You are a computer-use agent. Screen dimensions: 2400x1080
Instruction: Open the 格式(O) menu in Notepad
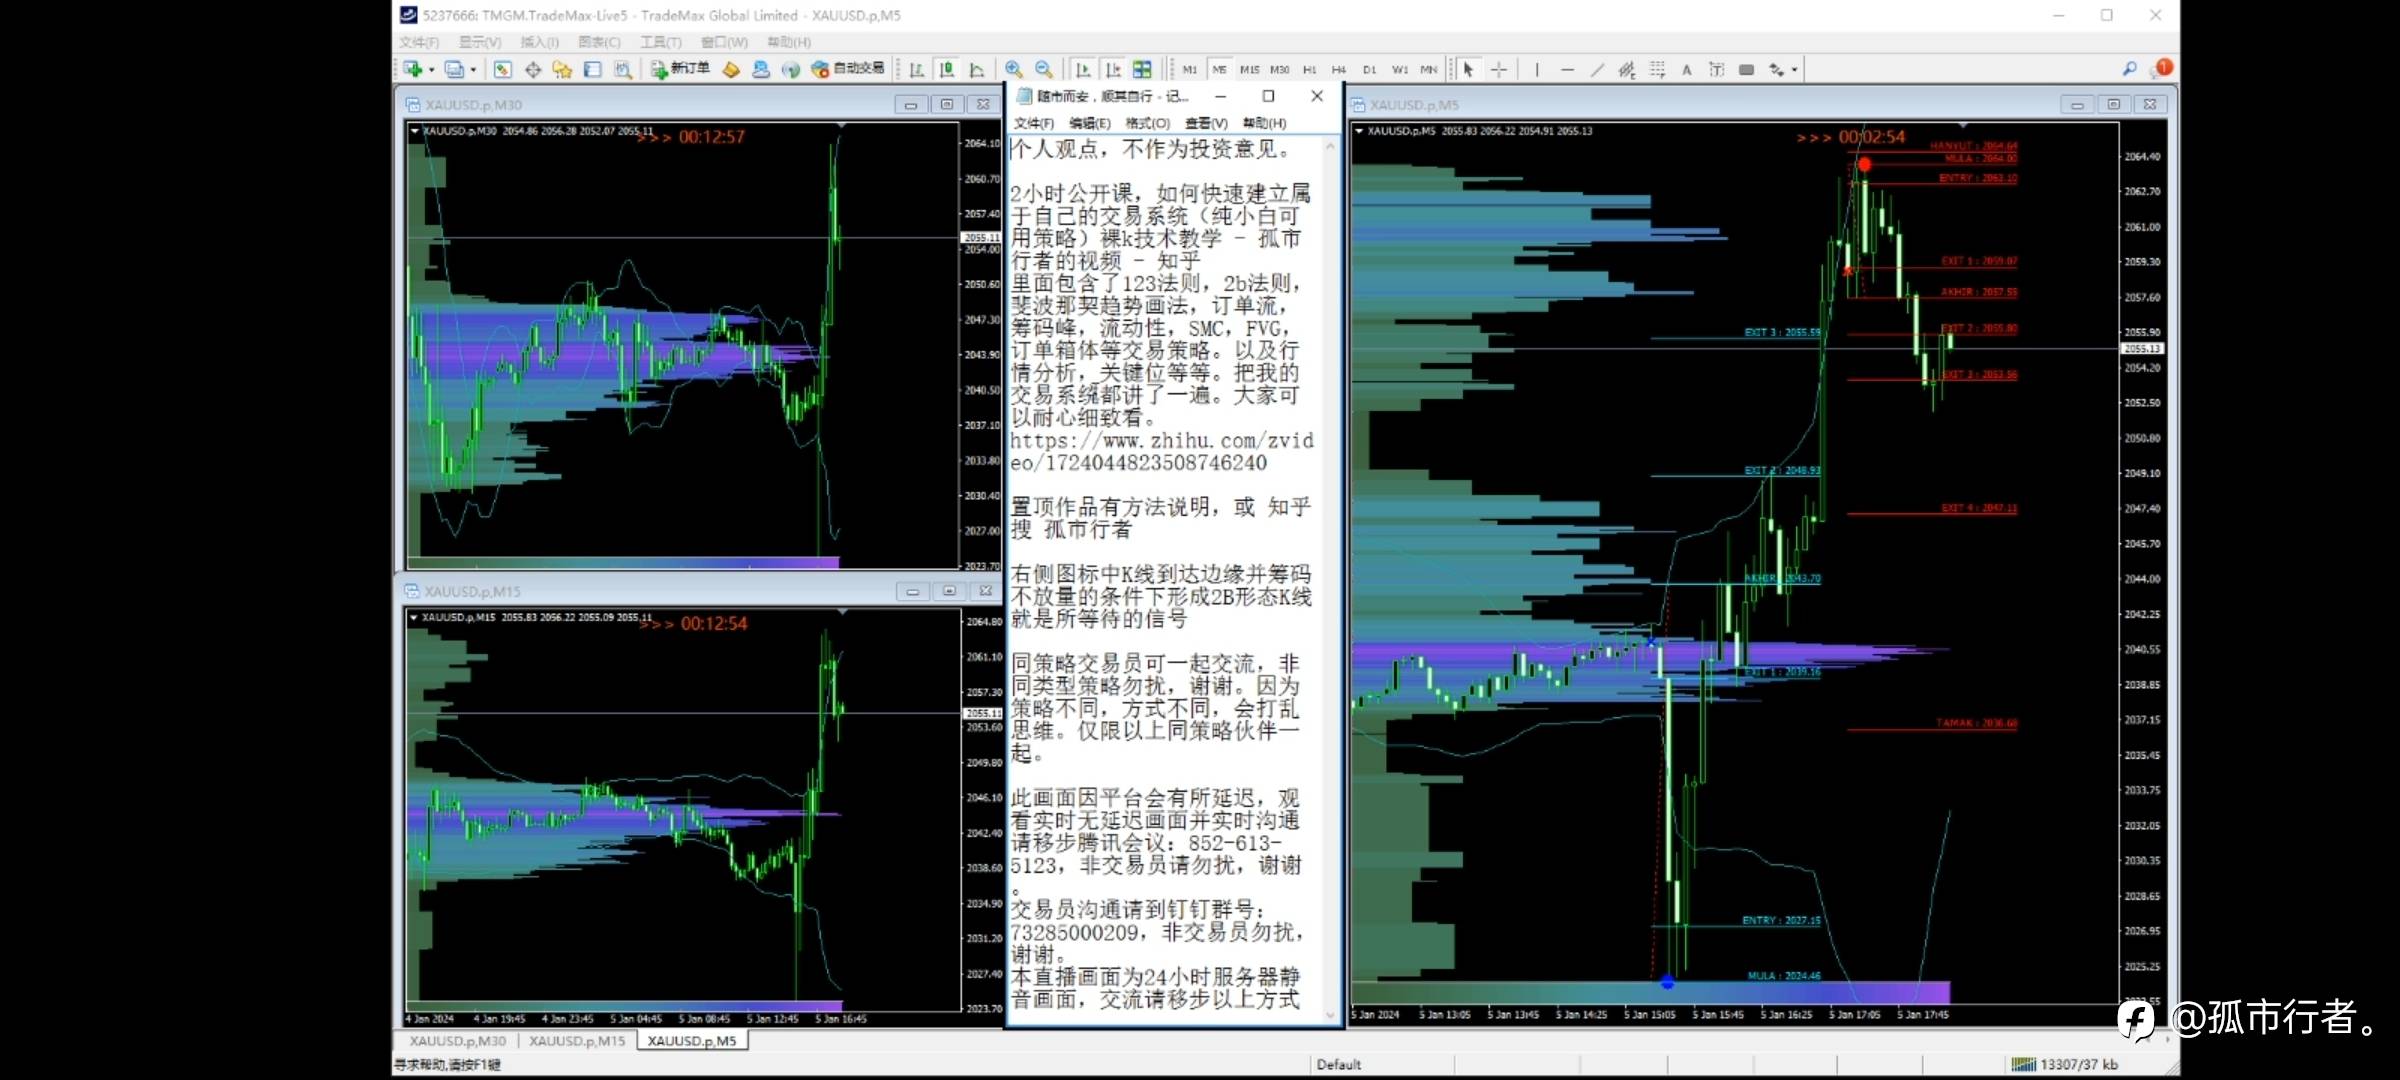(1147, 123)
